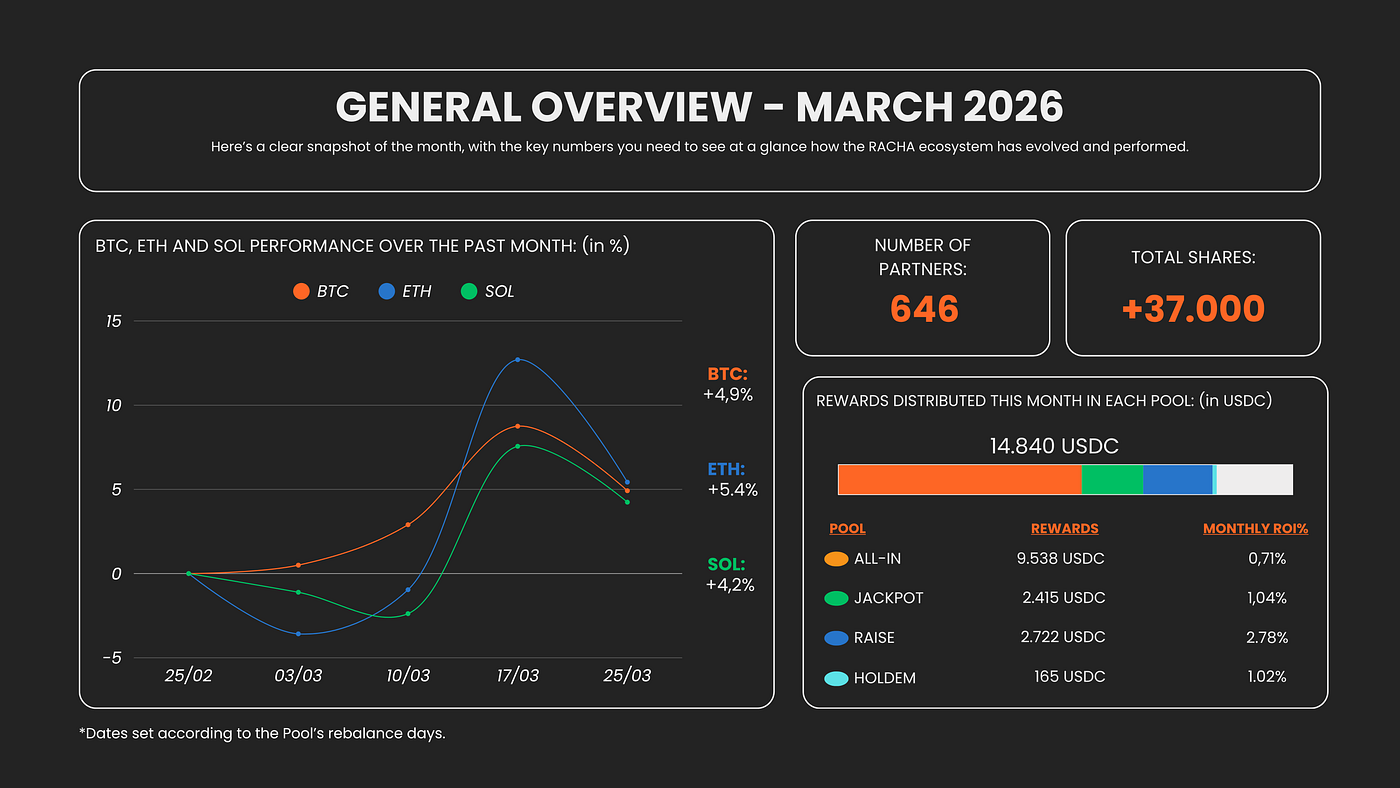Click the BTC +4,9% summary label
This screenshot has height=788, width=1400.
728,384
